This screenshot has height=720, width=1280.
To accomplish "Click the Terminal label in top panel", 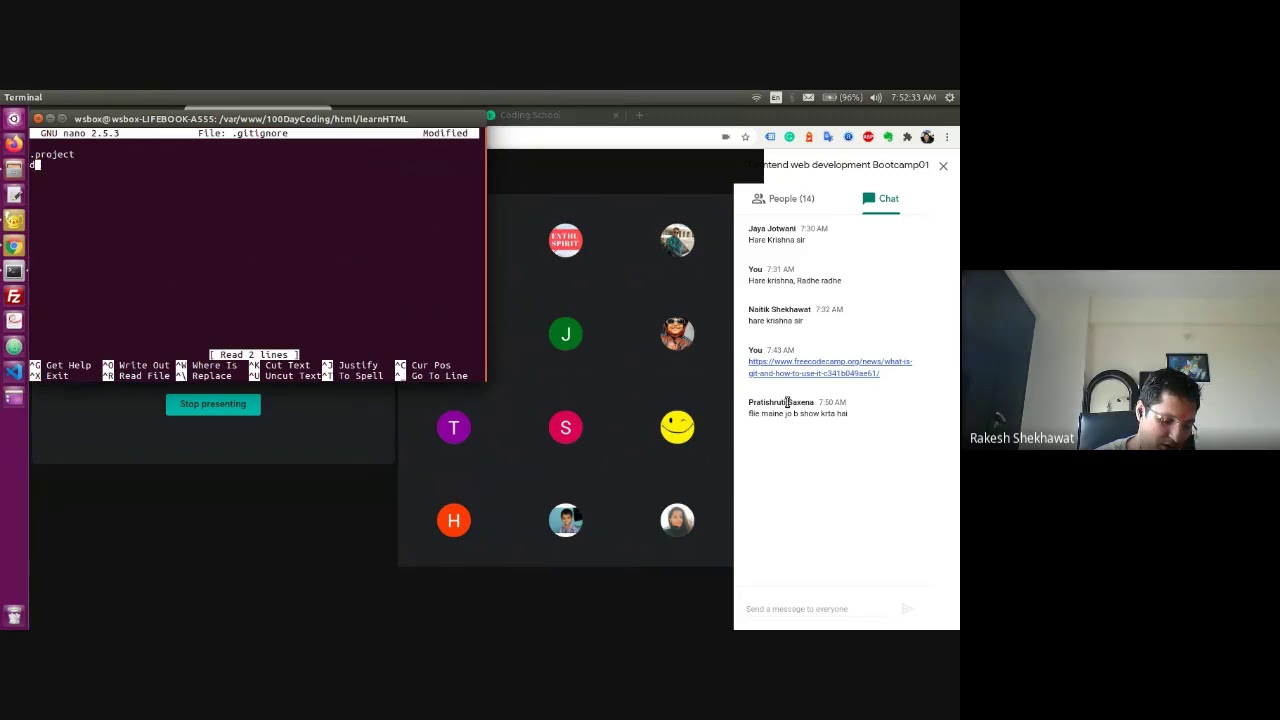I will click(23, 97).
